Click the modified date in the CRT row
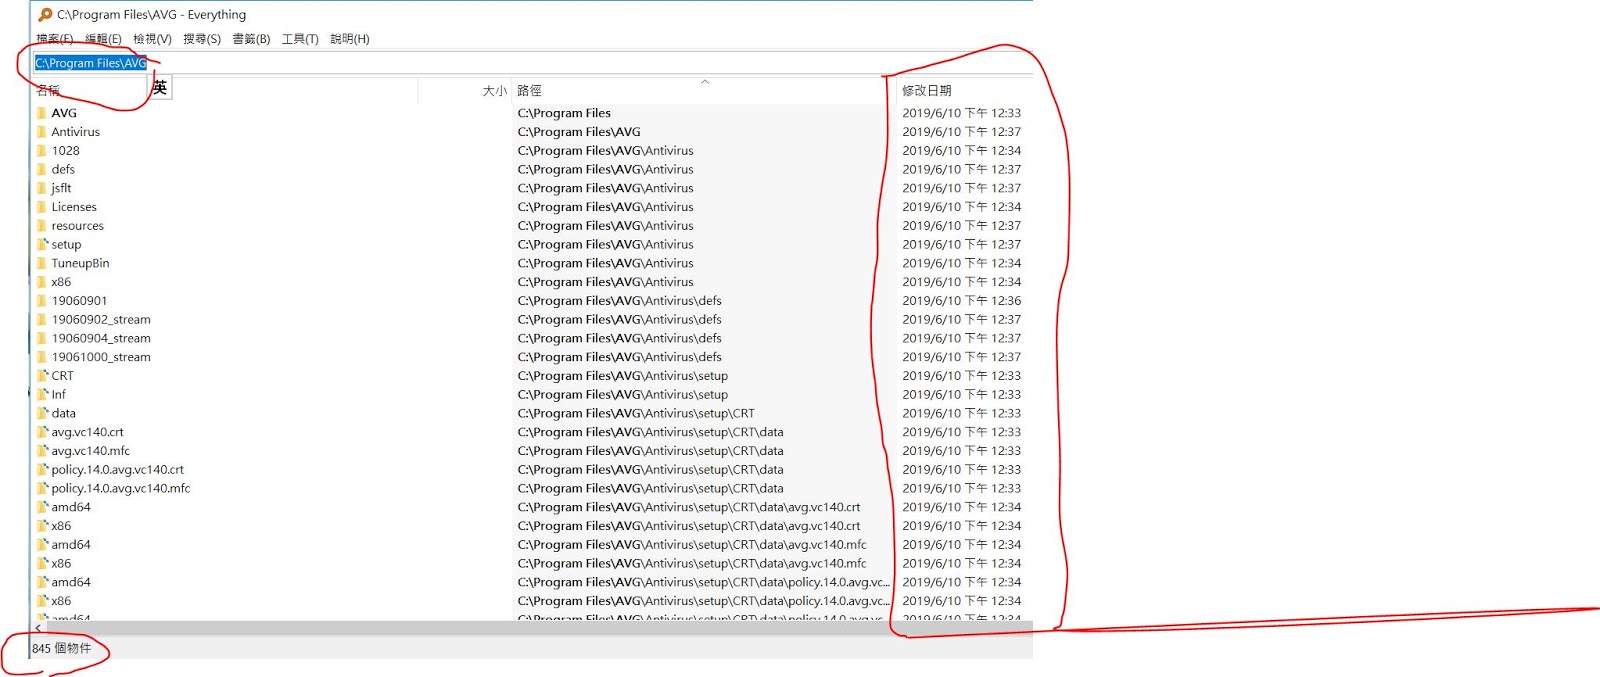This screenshot has width=1600, height=677. (961, 376)
